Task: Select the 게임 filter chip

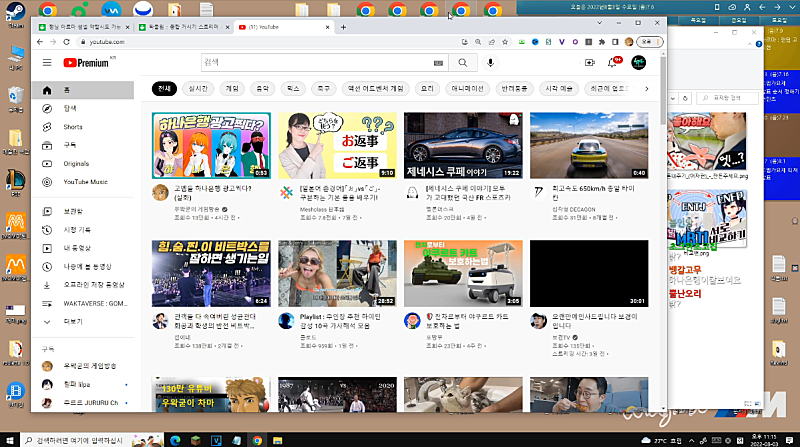Action: click(x=232, y=89)
